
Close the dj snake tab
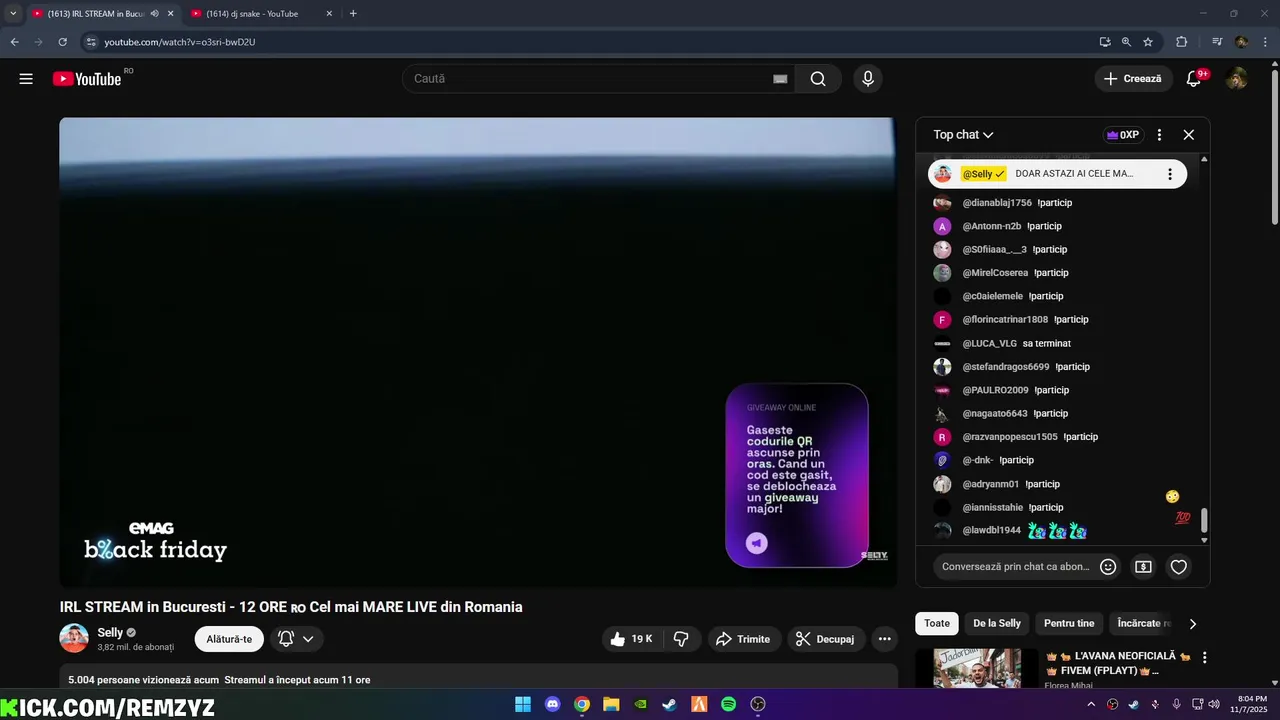328,14
